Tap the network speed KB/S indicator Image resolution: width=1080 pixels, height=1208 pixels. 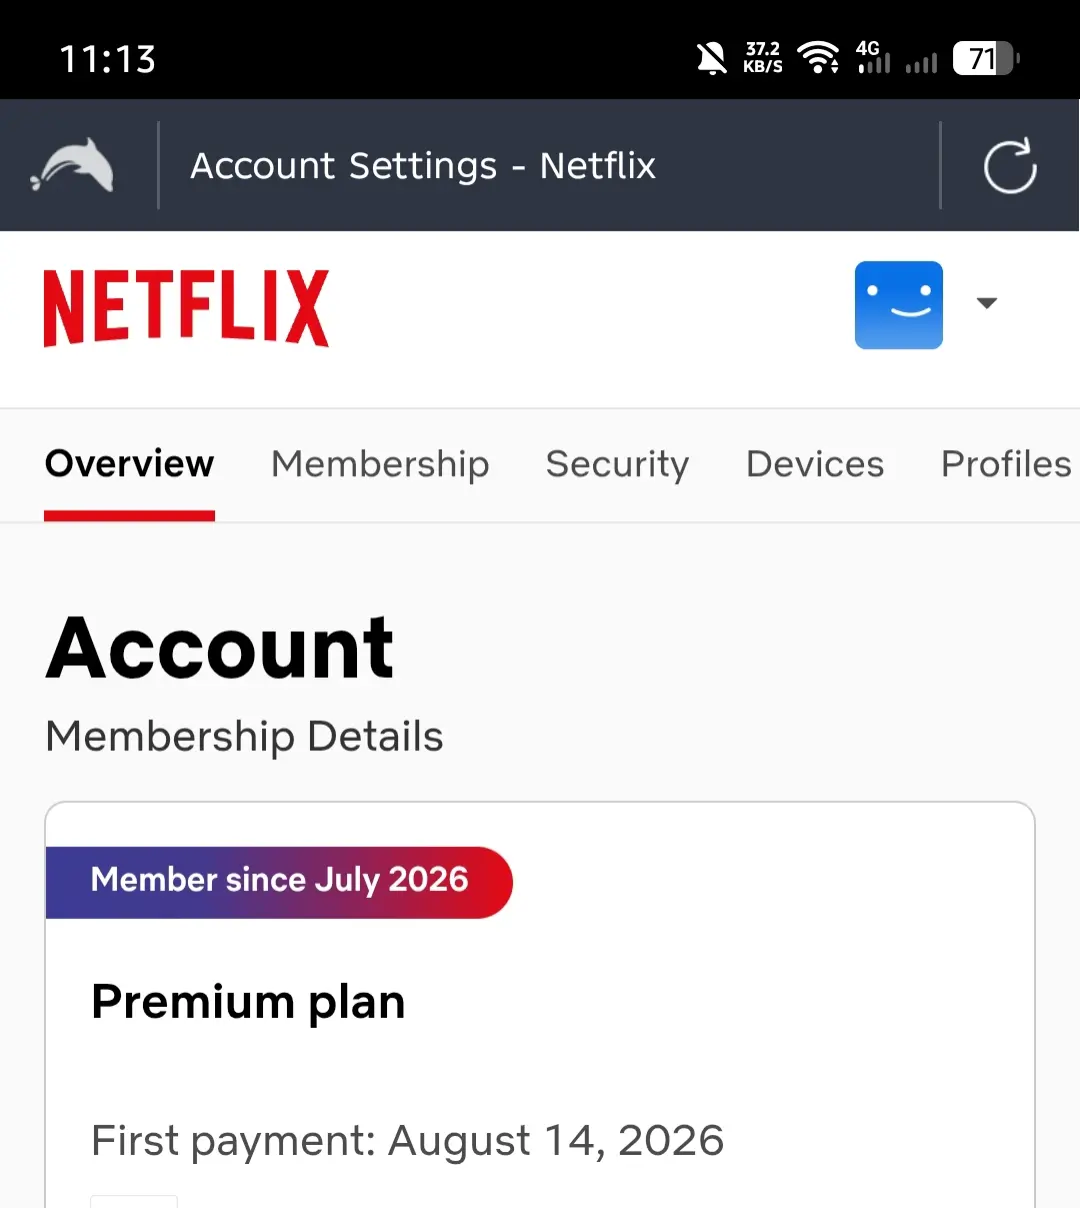pyautogui.click(x=763, y=58)
